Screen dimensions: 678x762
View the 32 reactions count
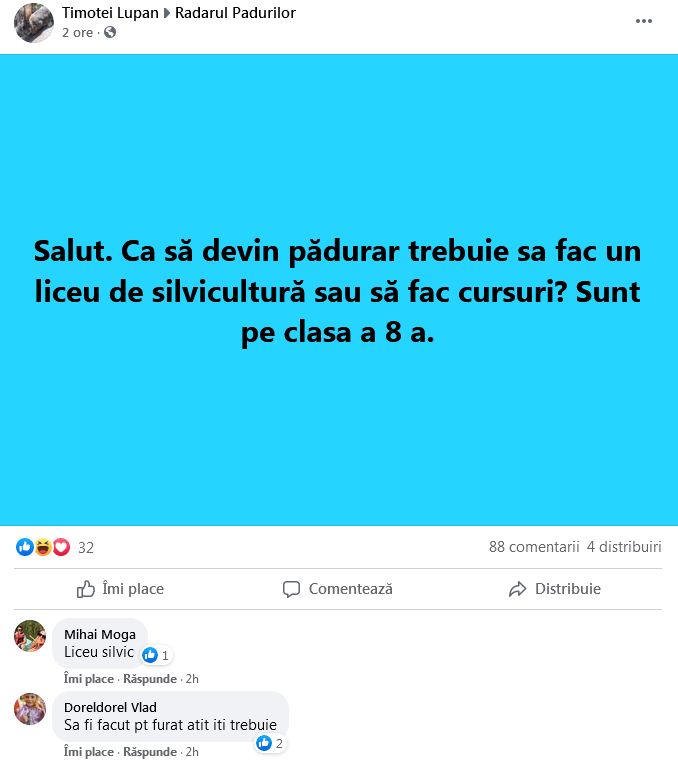(x=86, y=548)
